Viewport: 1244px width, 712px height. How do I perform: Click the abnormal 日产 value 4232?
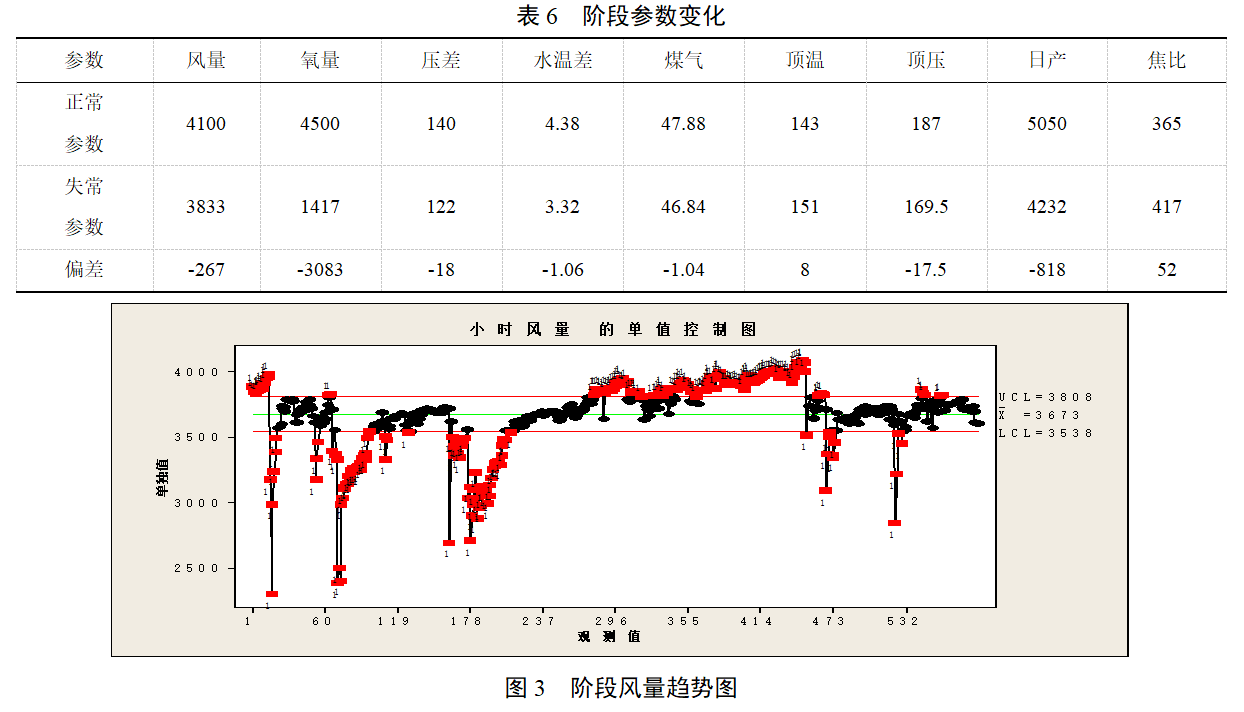point(1046,207)
